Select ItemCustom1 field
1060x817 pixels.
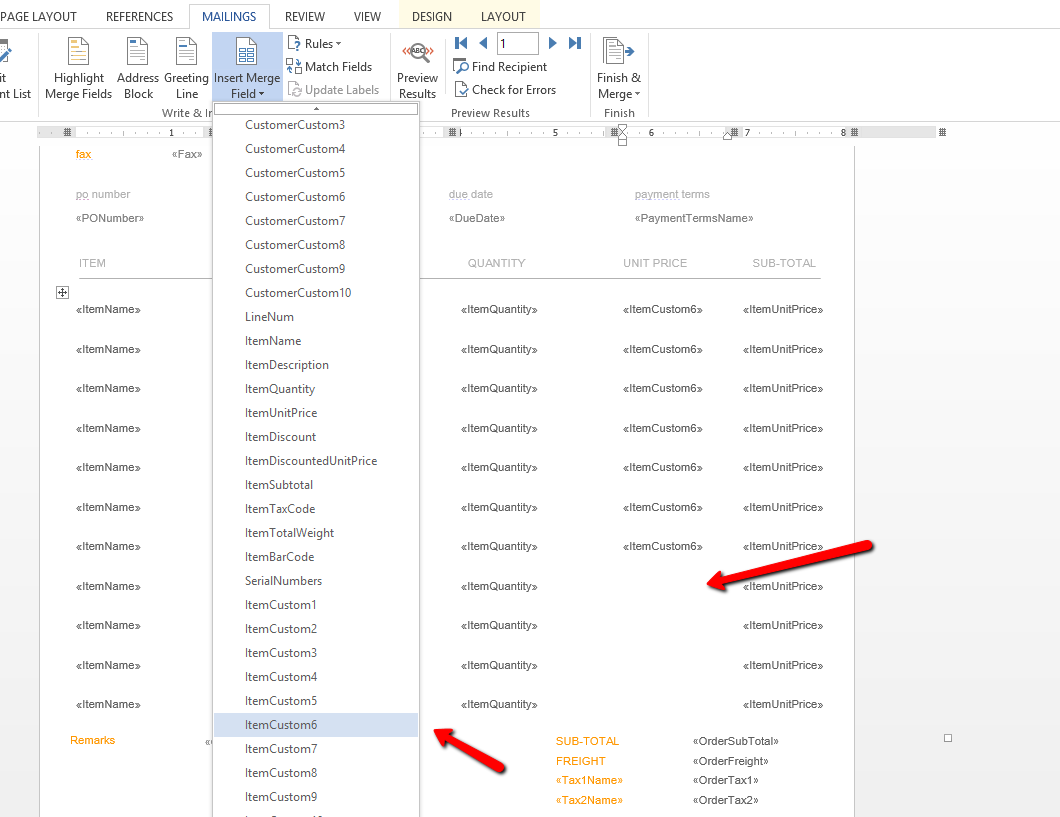pos(316,605)
